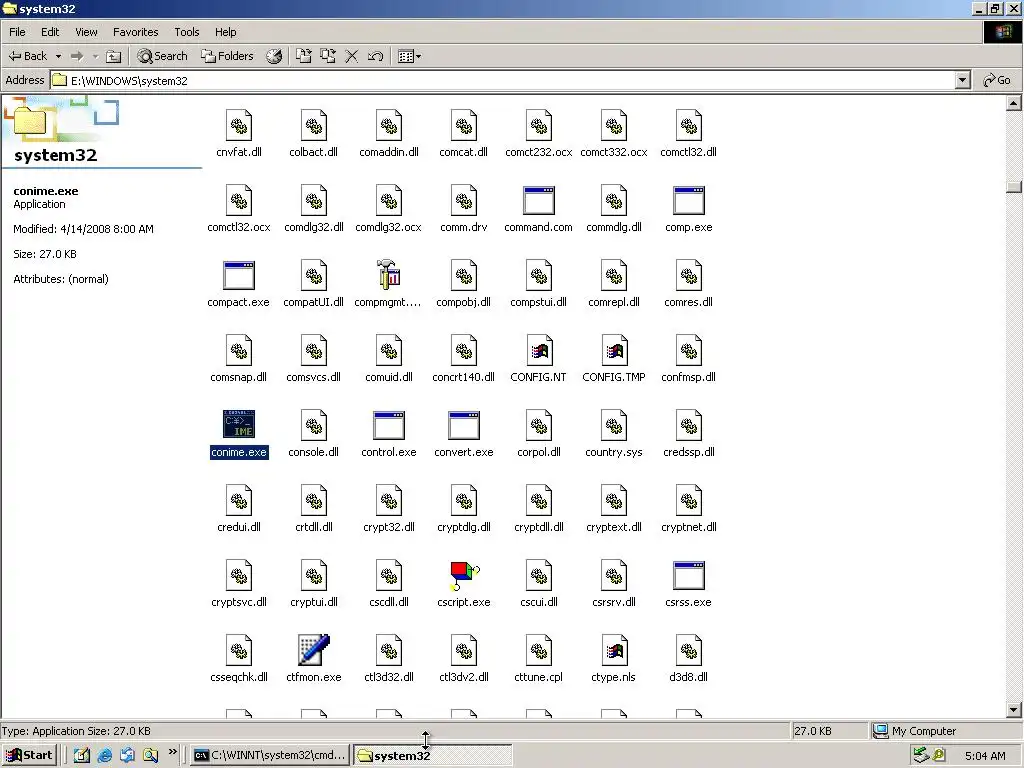Select the compact.exe file icon
This screenshot has height=768, width=1024.
pyautogui.click(x=238, y=276)
